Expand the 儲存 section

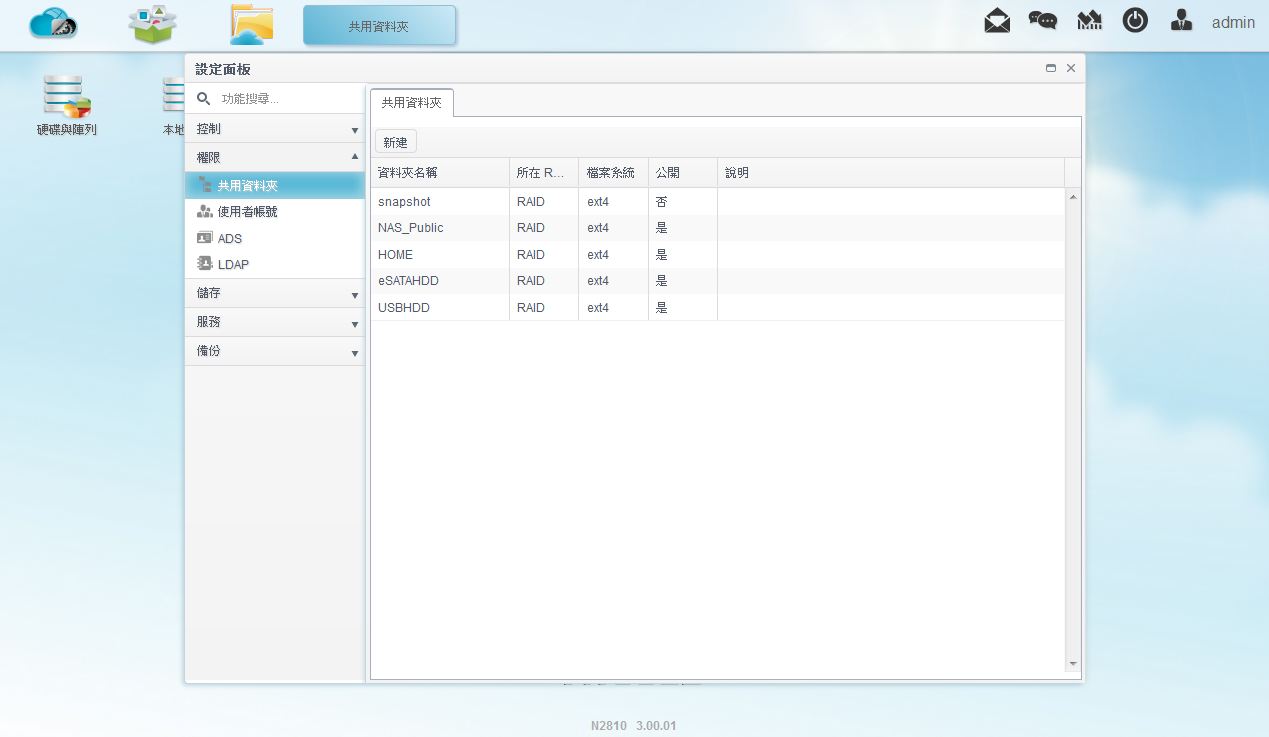point(274,293)
